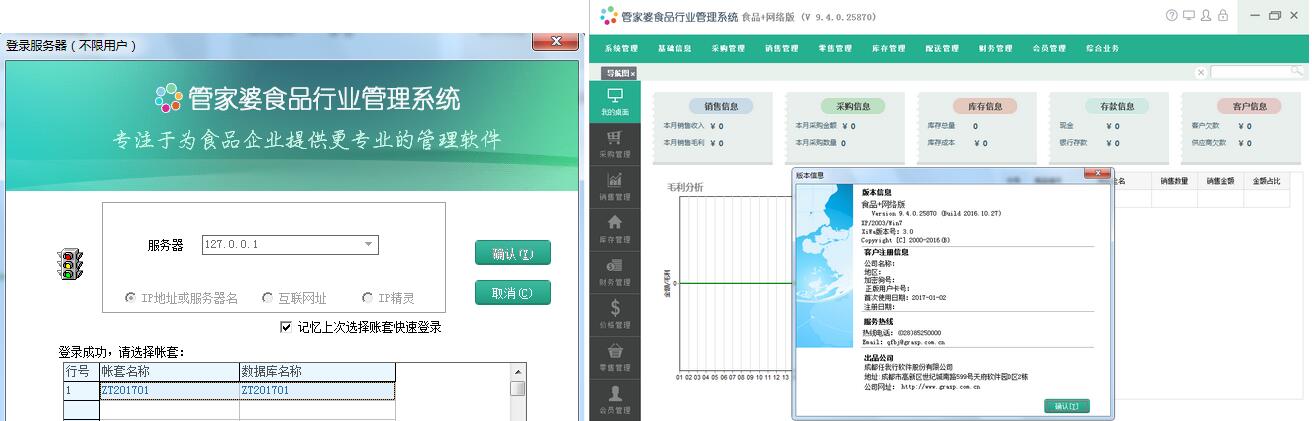
Task: Click the 金额占比 column header
Action: [x=1266, y=181]
